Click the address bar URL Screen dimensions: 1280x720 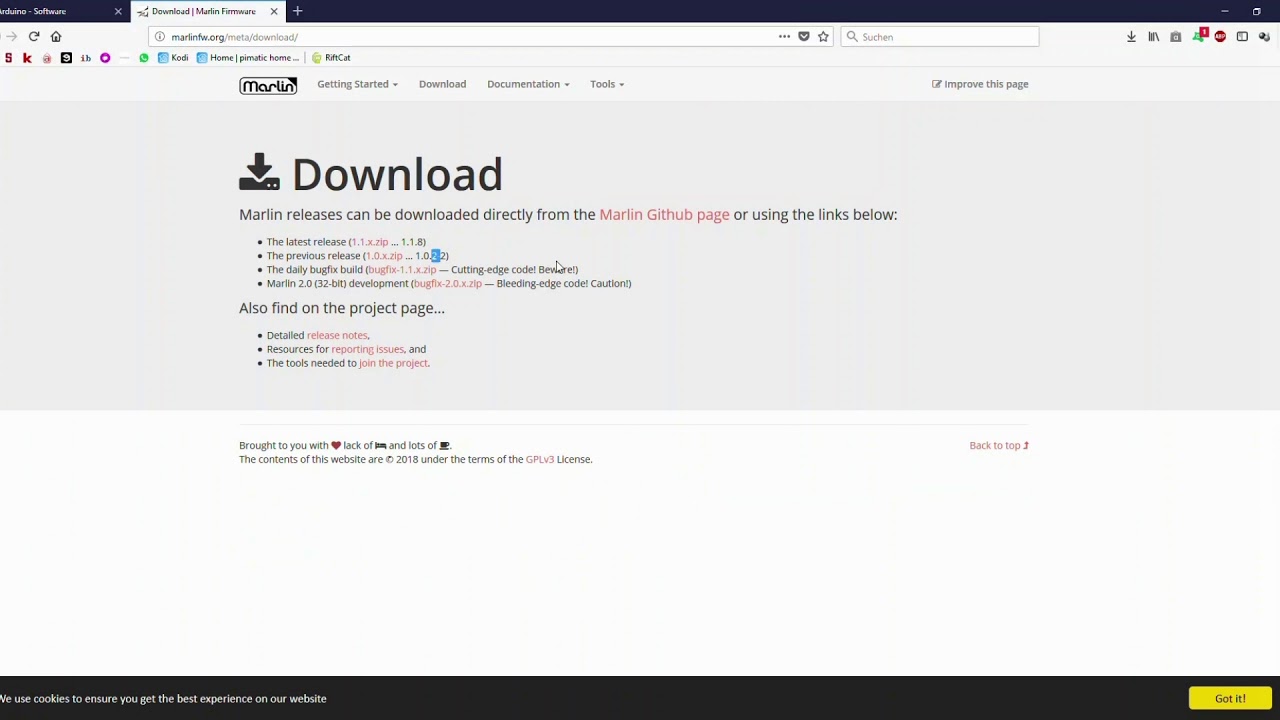234,37
